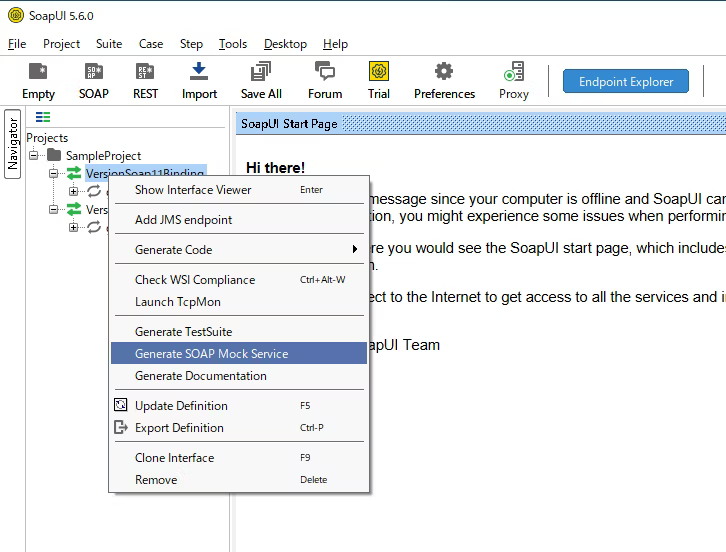The height and width of the screenshot is (552, 726).
Task: Click the Endpoint Explorer button
Action: point(626,82)
